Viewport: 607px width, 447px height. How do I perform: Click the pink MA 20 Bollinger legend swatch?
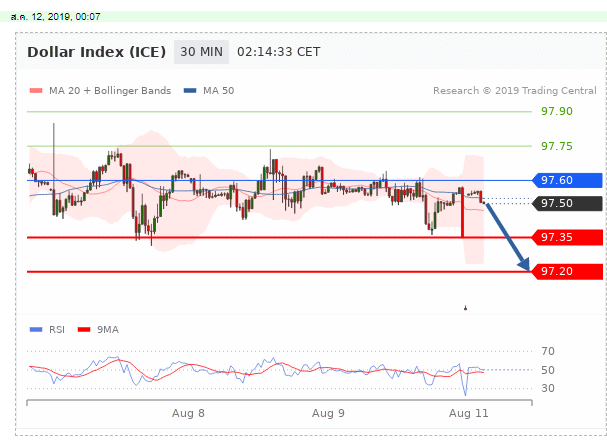pos(36,91)
